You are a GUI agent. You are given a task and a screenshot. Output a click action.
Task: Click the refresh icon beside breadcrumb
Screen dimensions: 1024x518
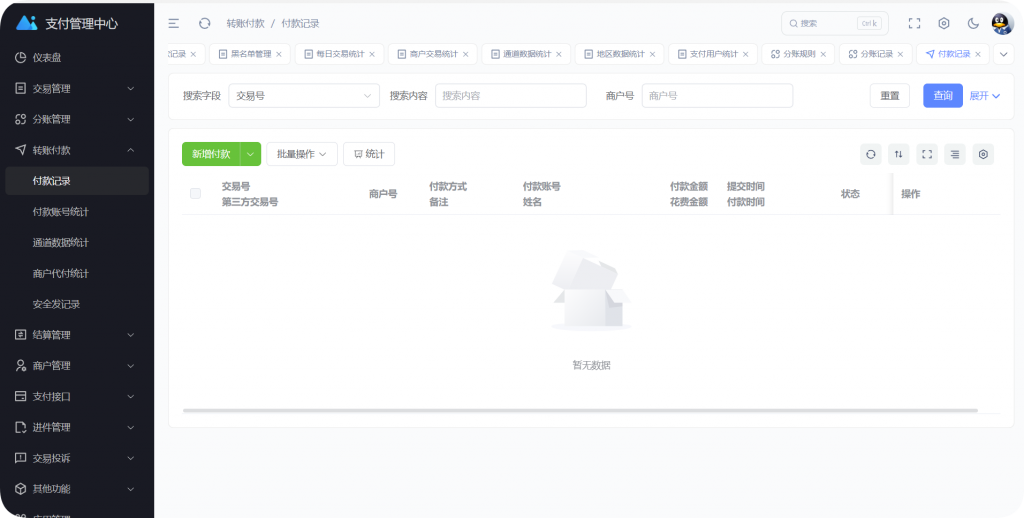(x=204, y=24)
